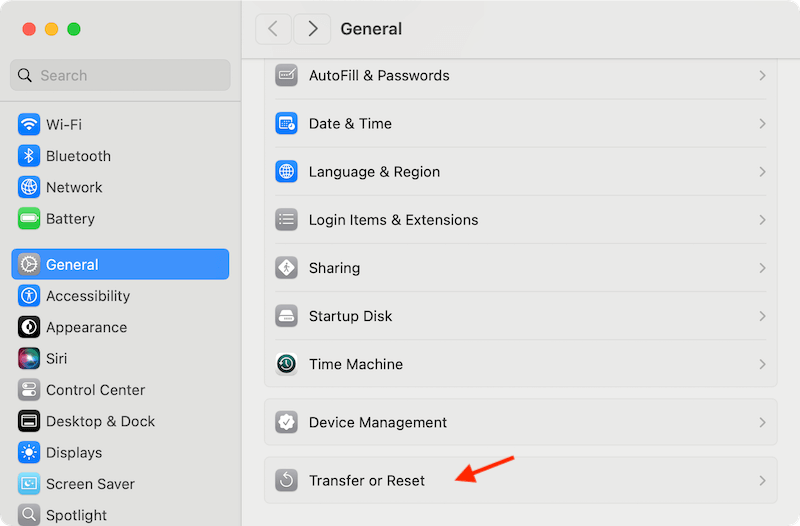800x526 pixels.
Task: Go back with the left arrow button
Action: pos(274,29)
